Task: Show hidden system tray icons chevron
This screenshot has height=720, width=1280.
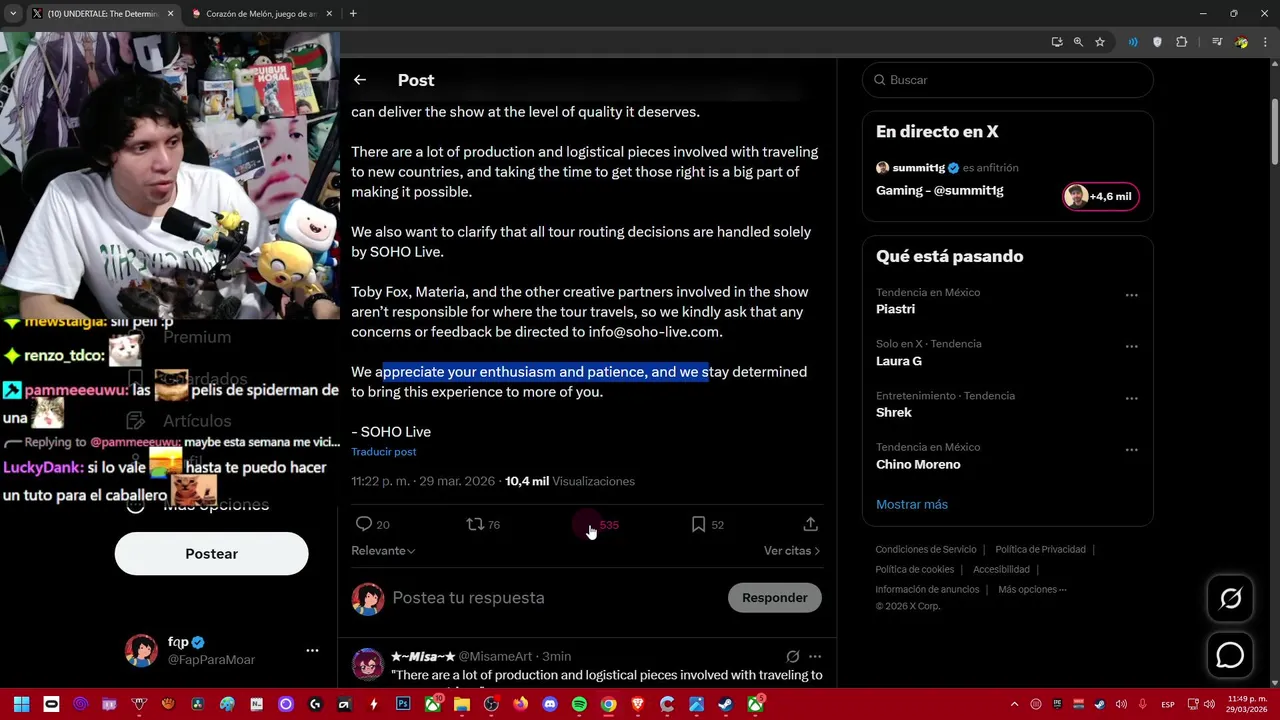Action: click(1014, 704)
